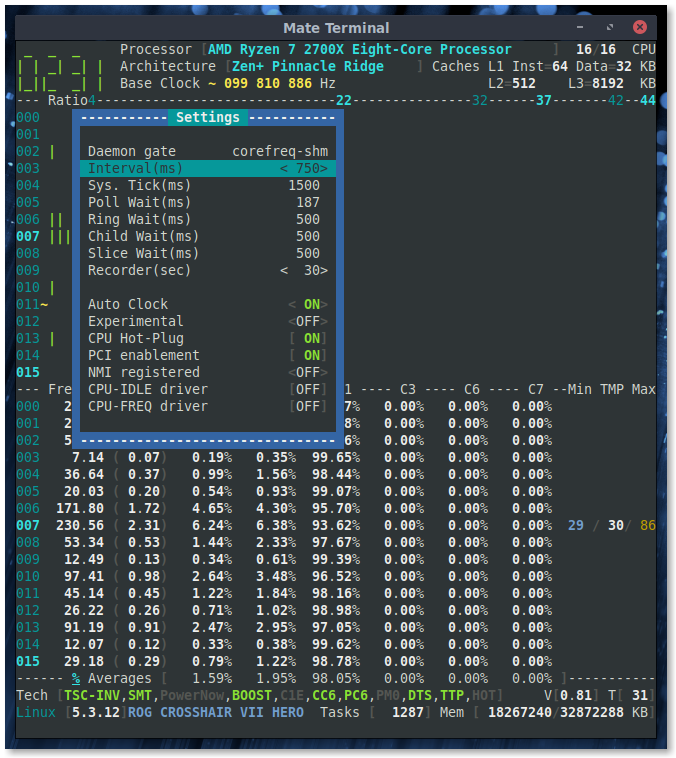Click frequency 171.80 for core 006
Image resolution: width=676 pixels, height=758 pixels.
click(x=80, y=509)
